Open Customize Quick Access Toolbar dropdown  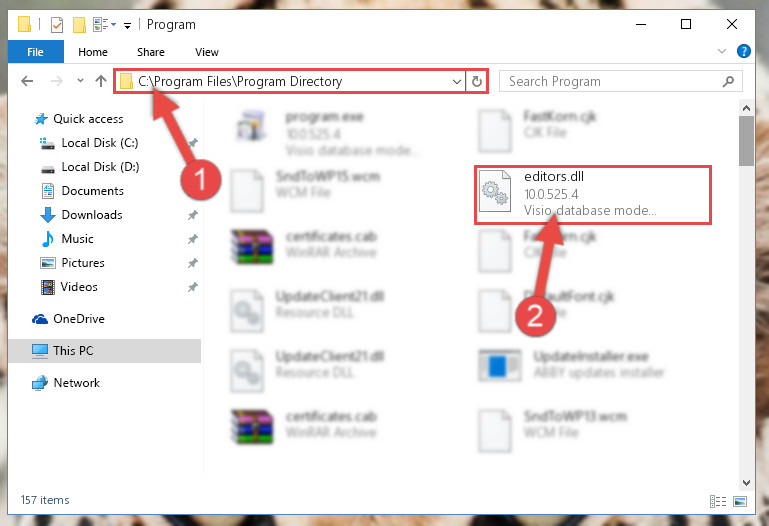point(128,25)
